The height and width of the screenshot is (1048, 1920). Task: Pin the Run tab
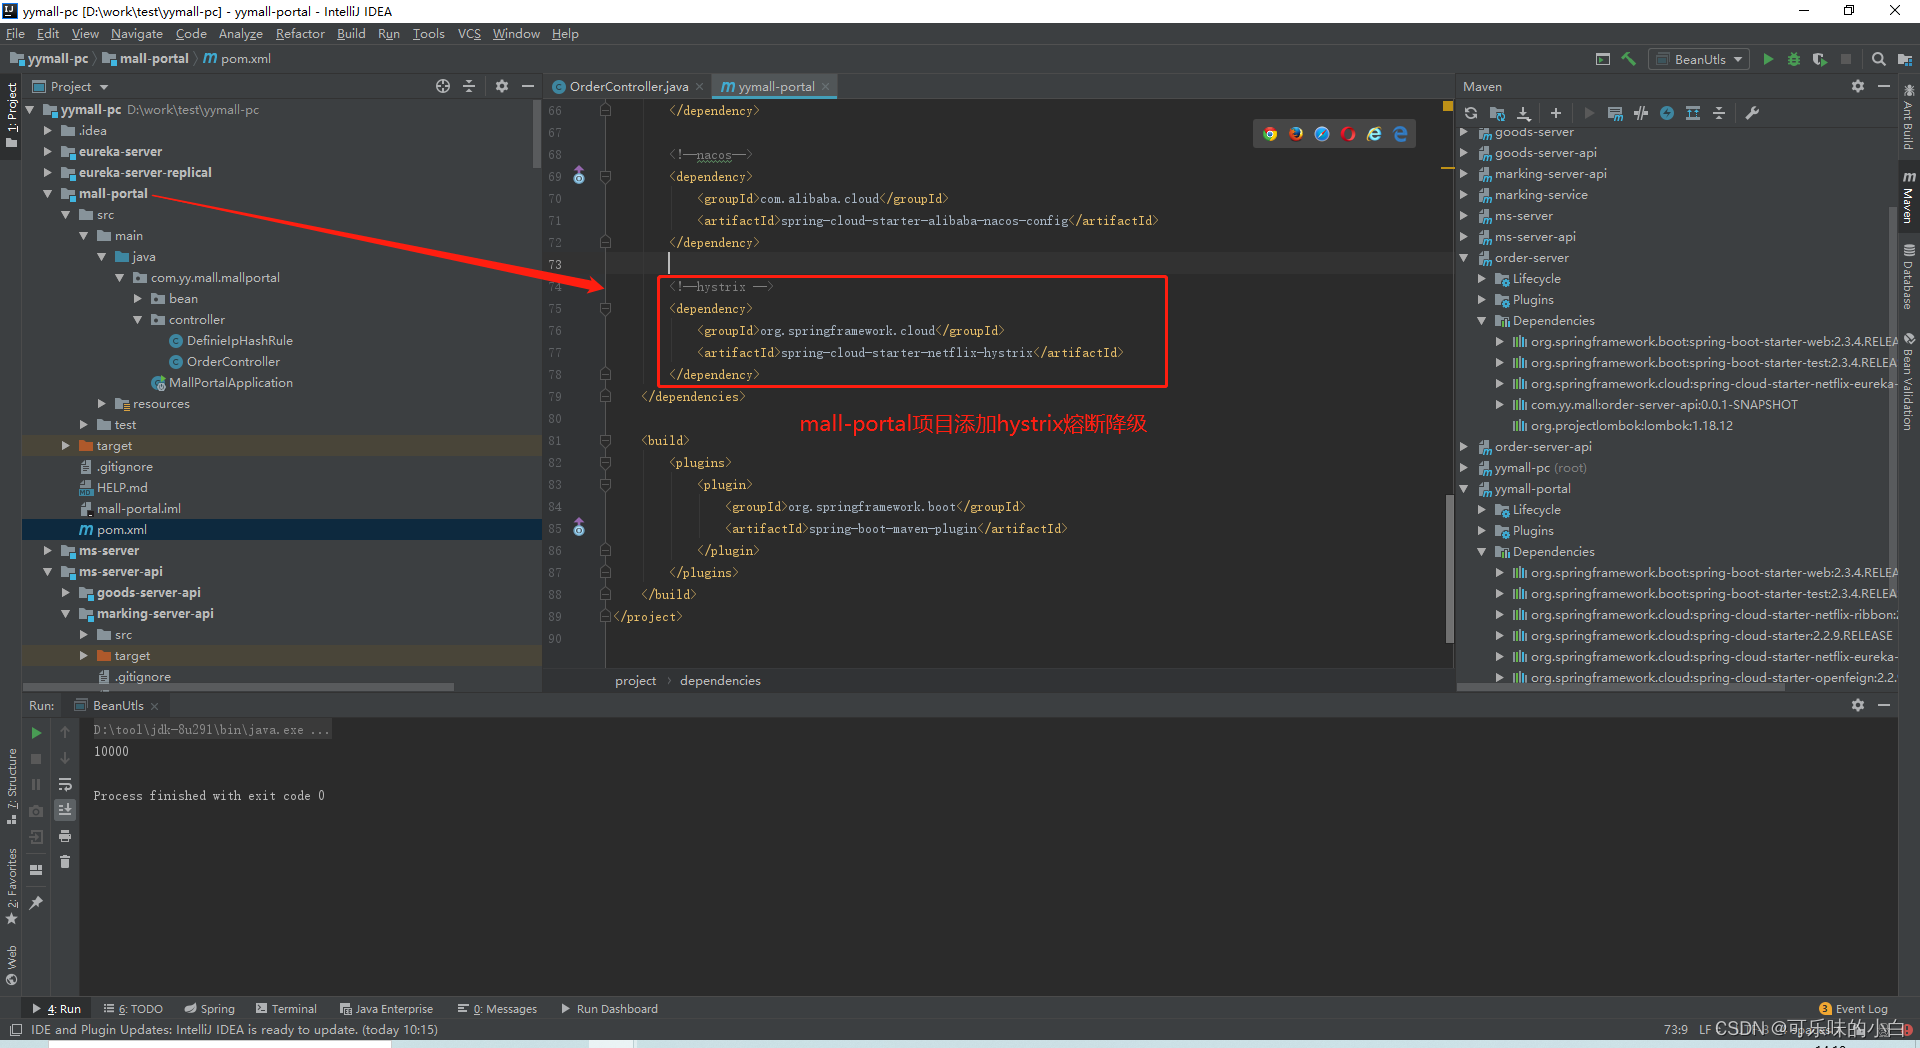coord(37,903)
